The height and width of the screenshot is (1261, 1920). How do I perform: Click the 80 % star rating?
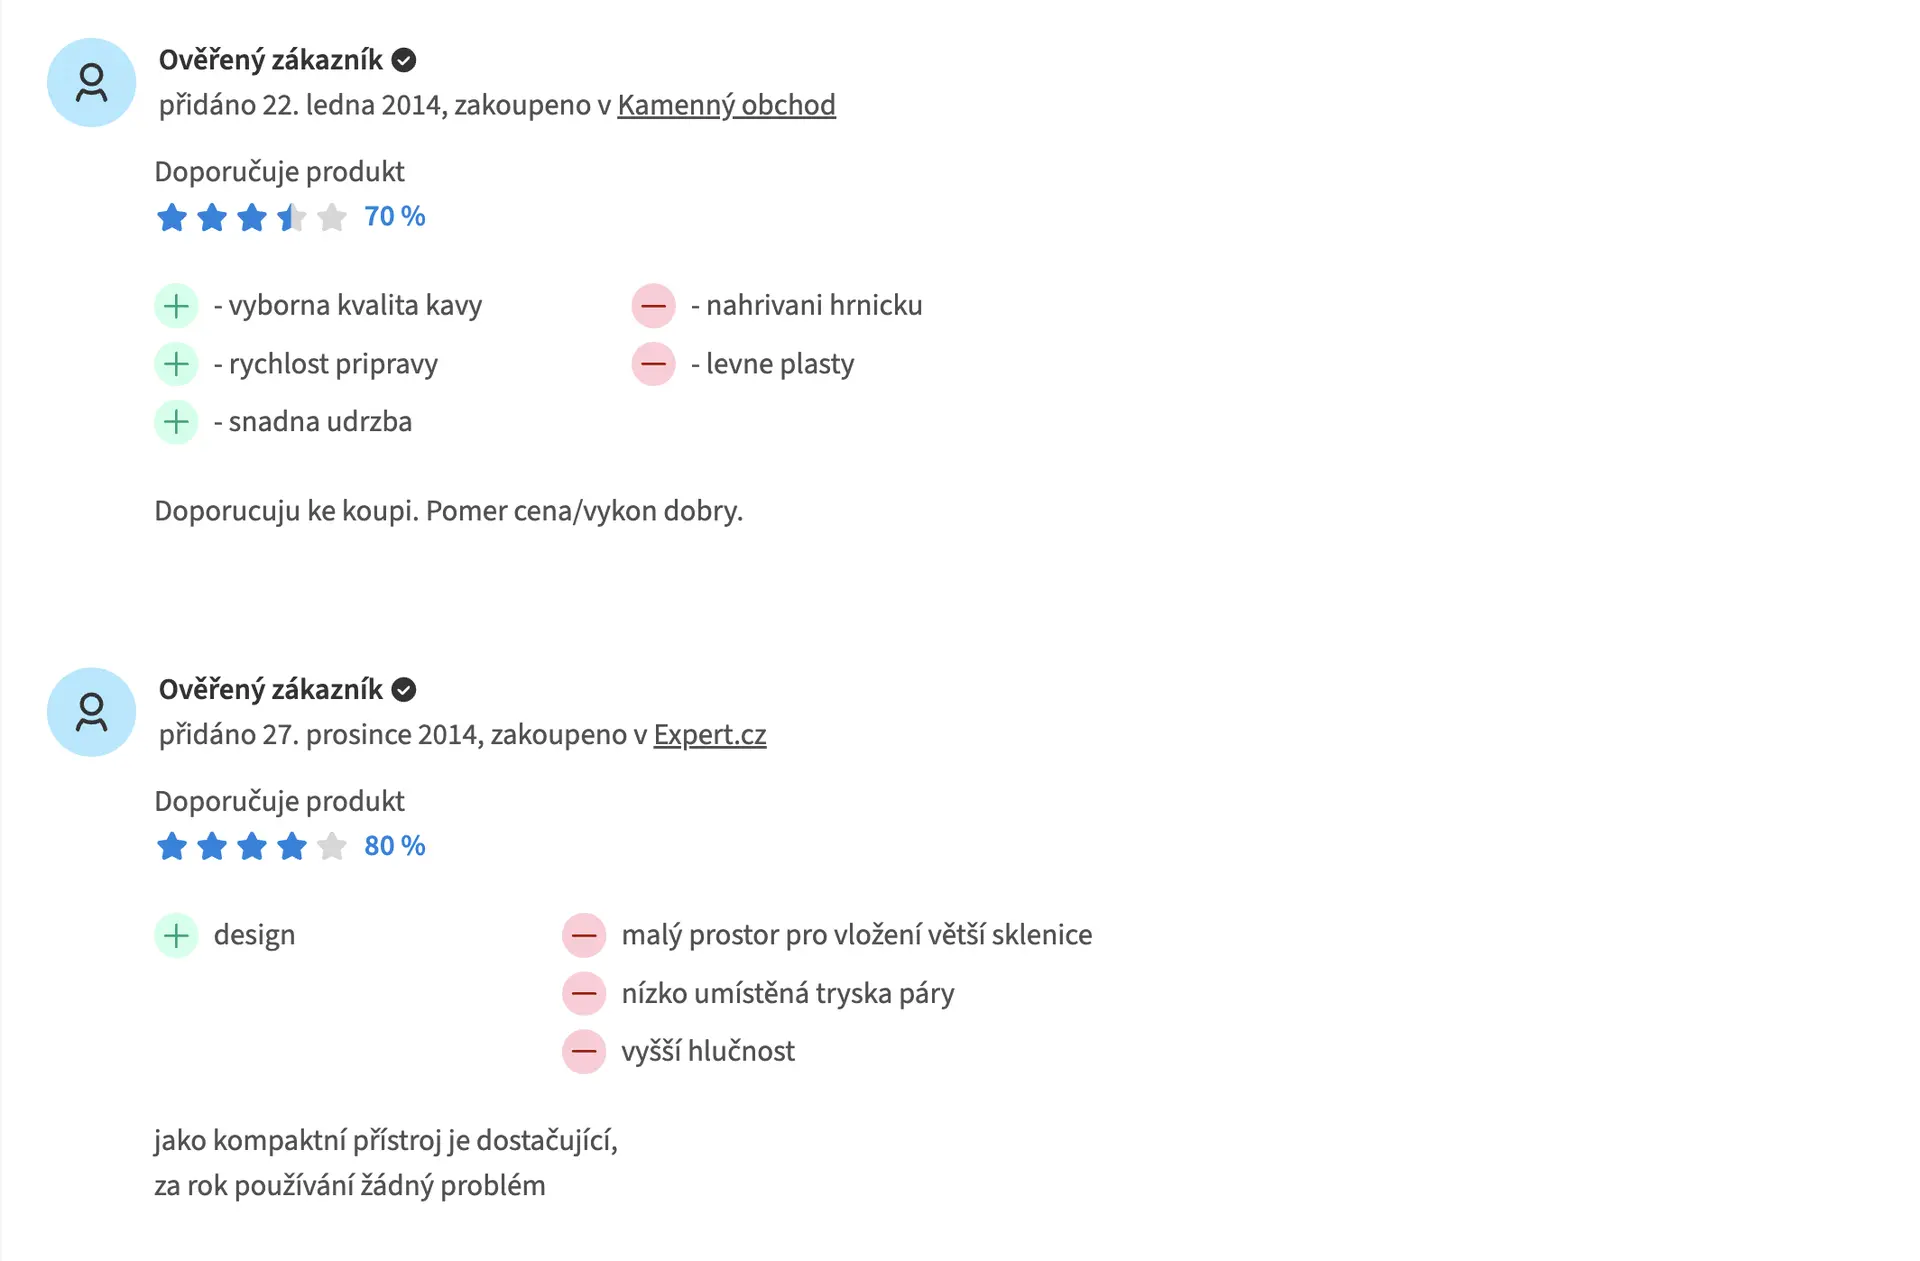point(251,847)
